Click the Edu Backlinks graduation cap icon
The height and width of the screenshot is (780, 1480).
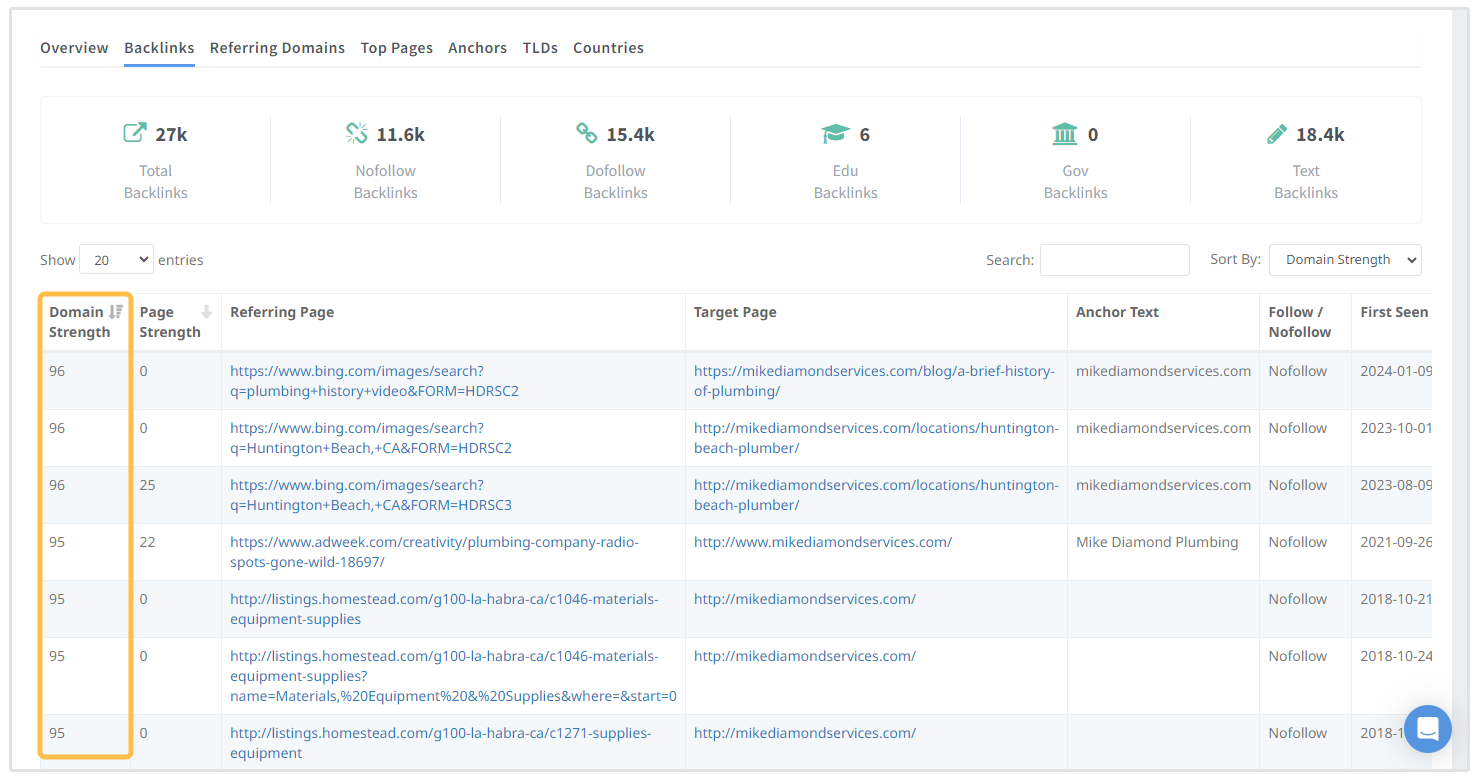coord(835,133)
